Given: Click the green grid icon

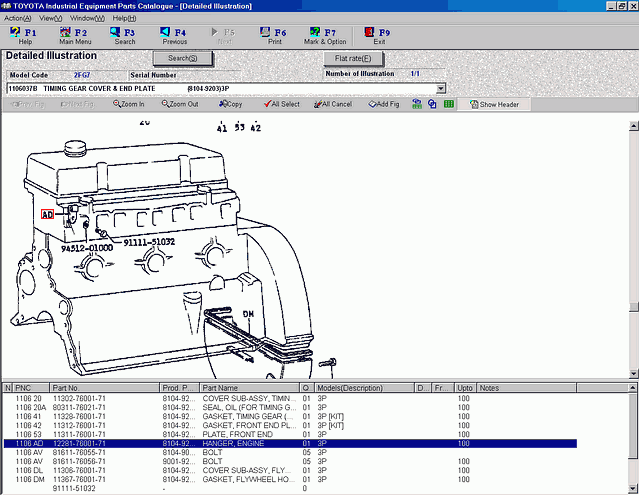Looking at the screenshot, I should point(449,104).
